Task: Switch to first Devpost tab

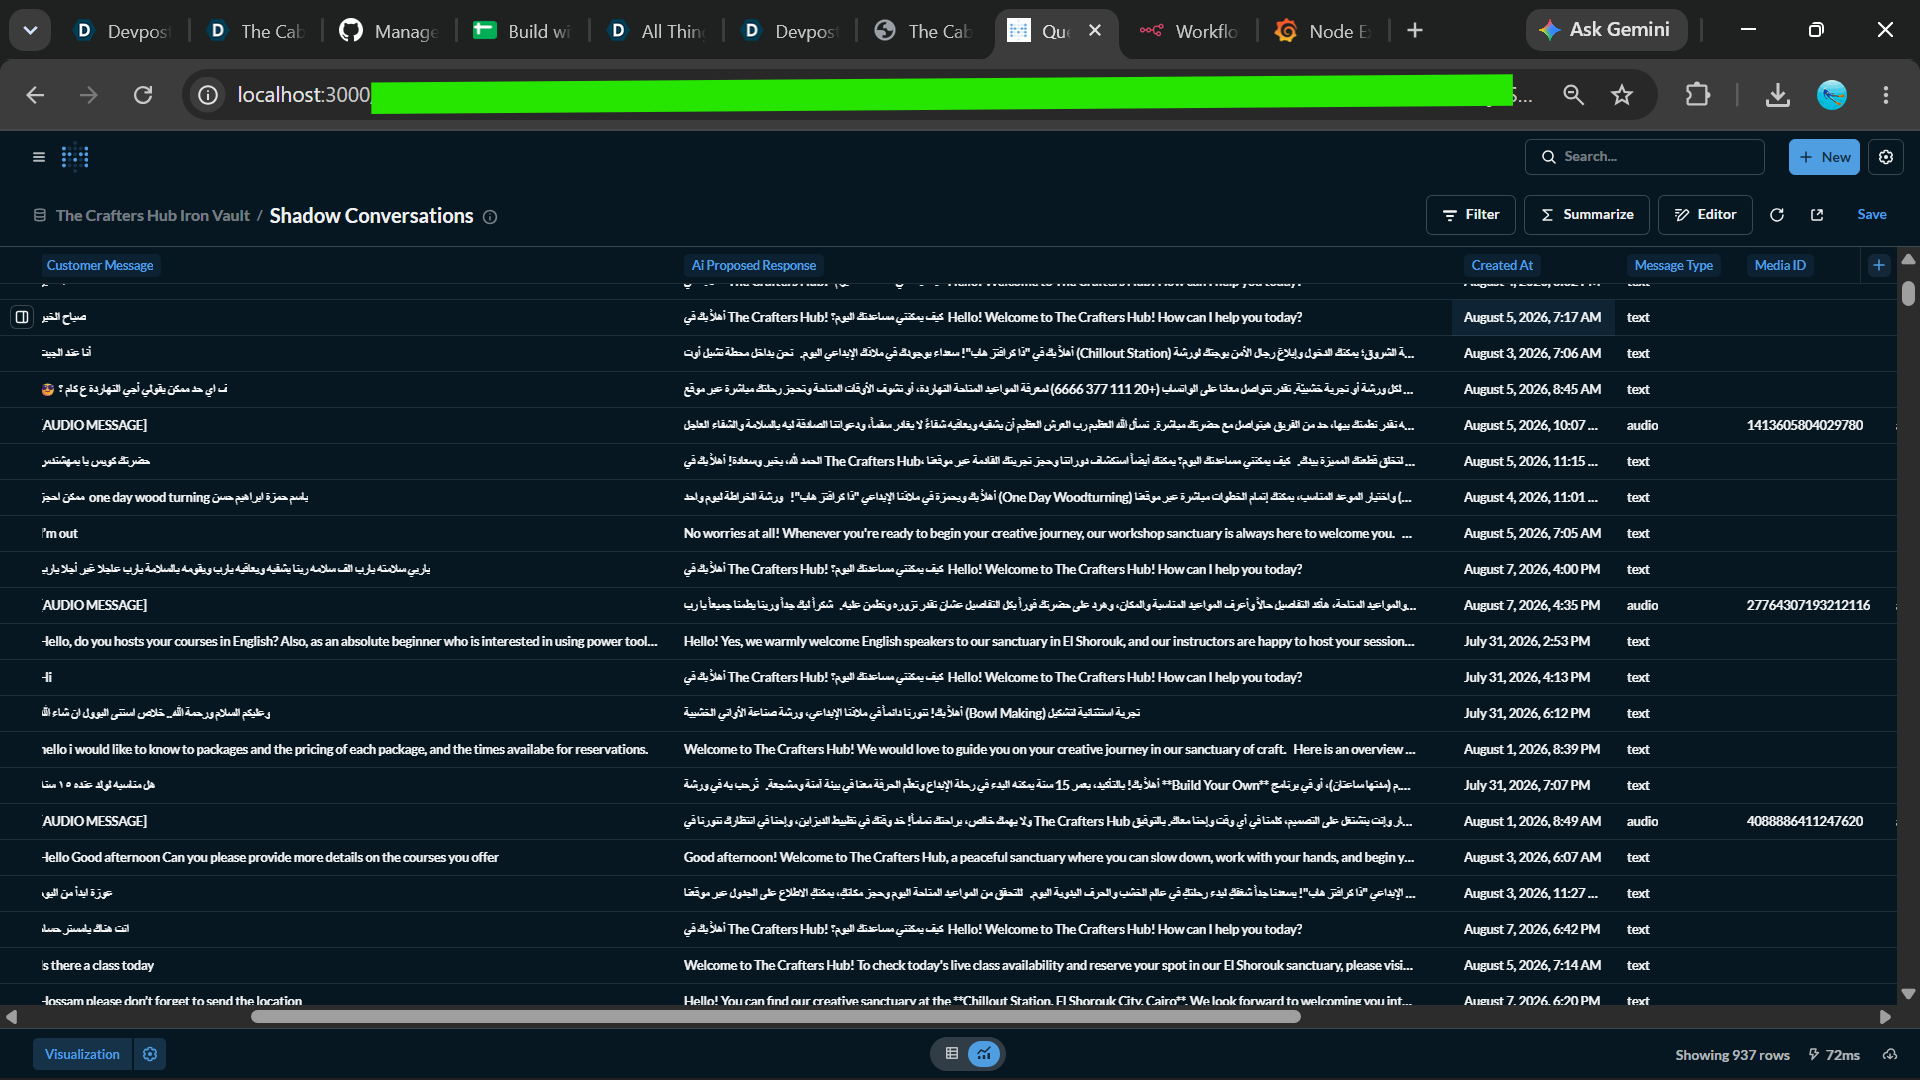Action: coord(122,31)
